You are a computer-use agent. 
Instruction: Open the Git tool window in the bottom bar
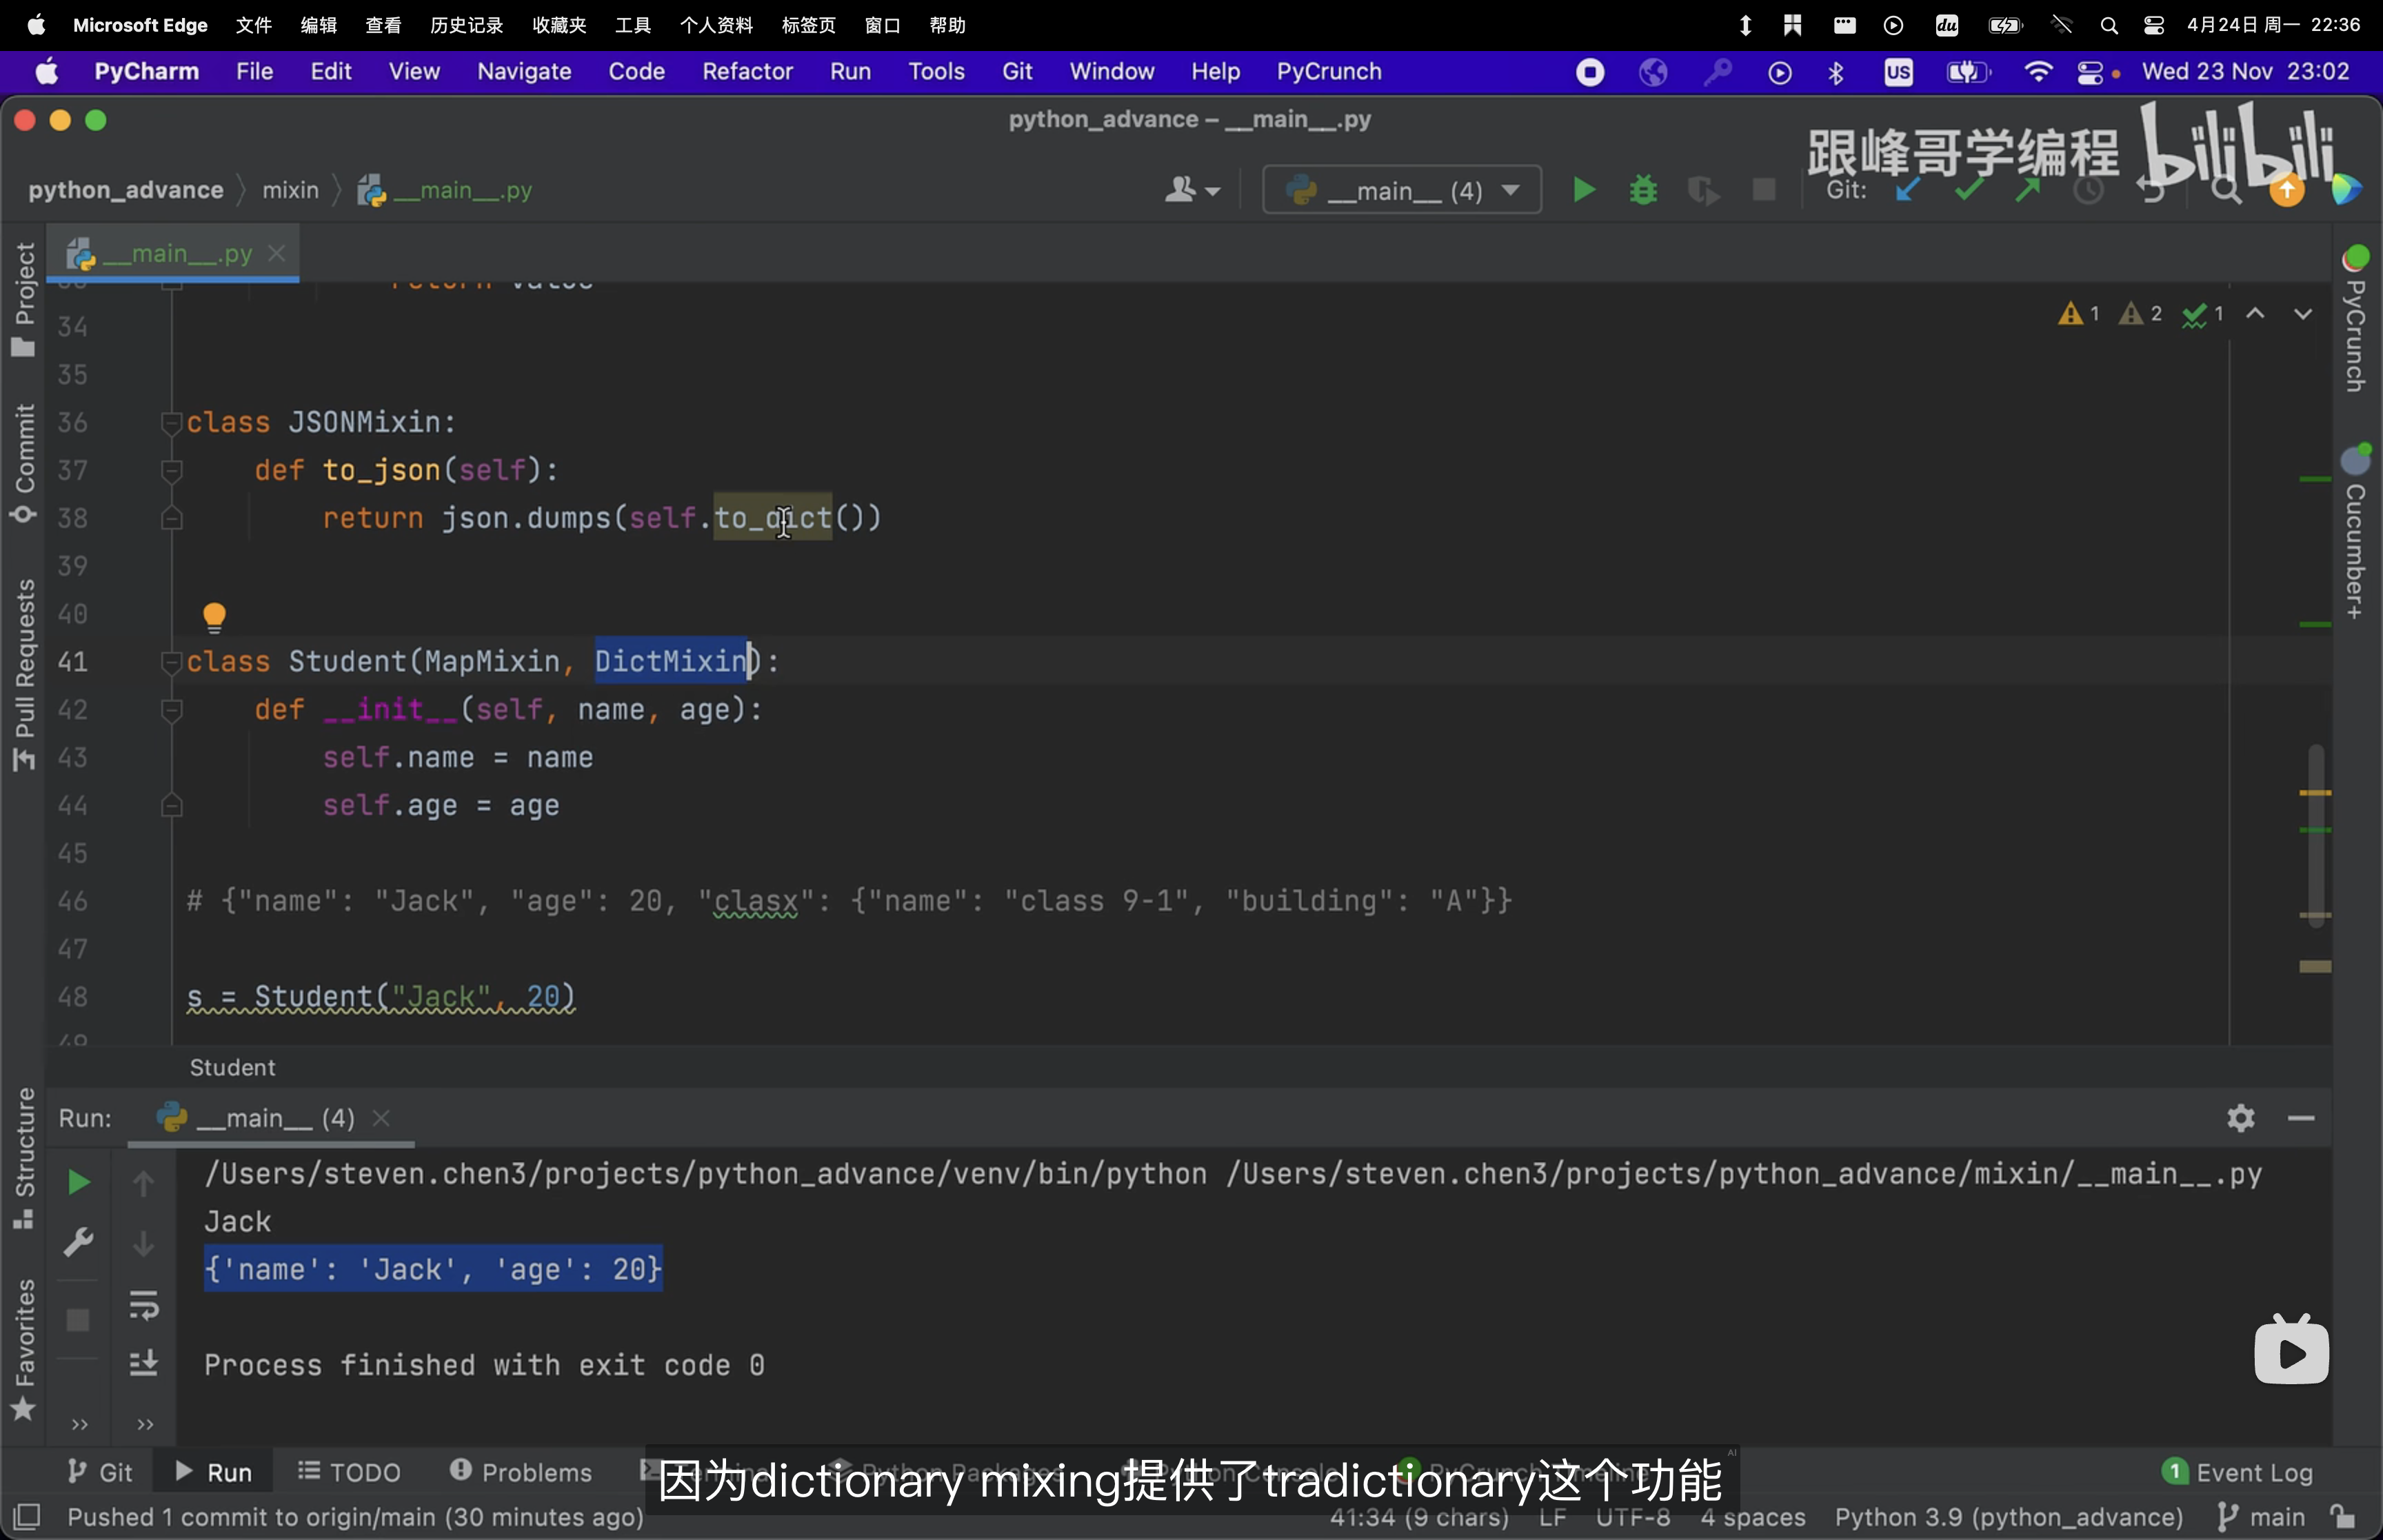(x=101, y=1472)
